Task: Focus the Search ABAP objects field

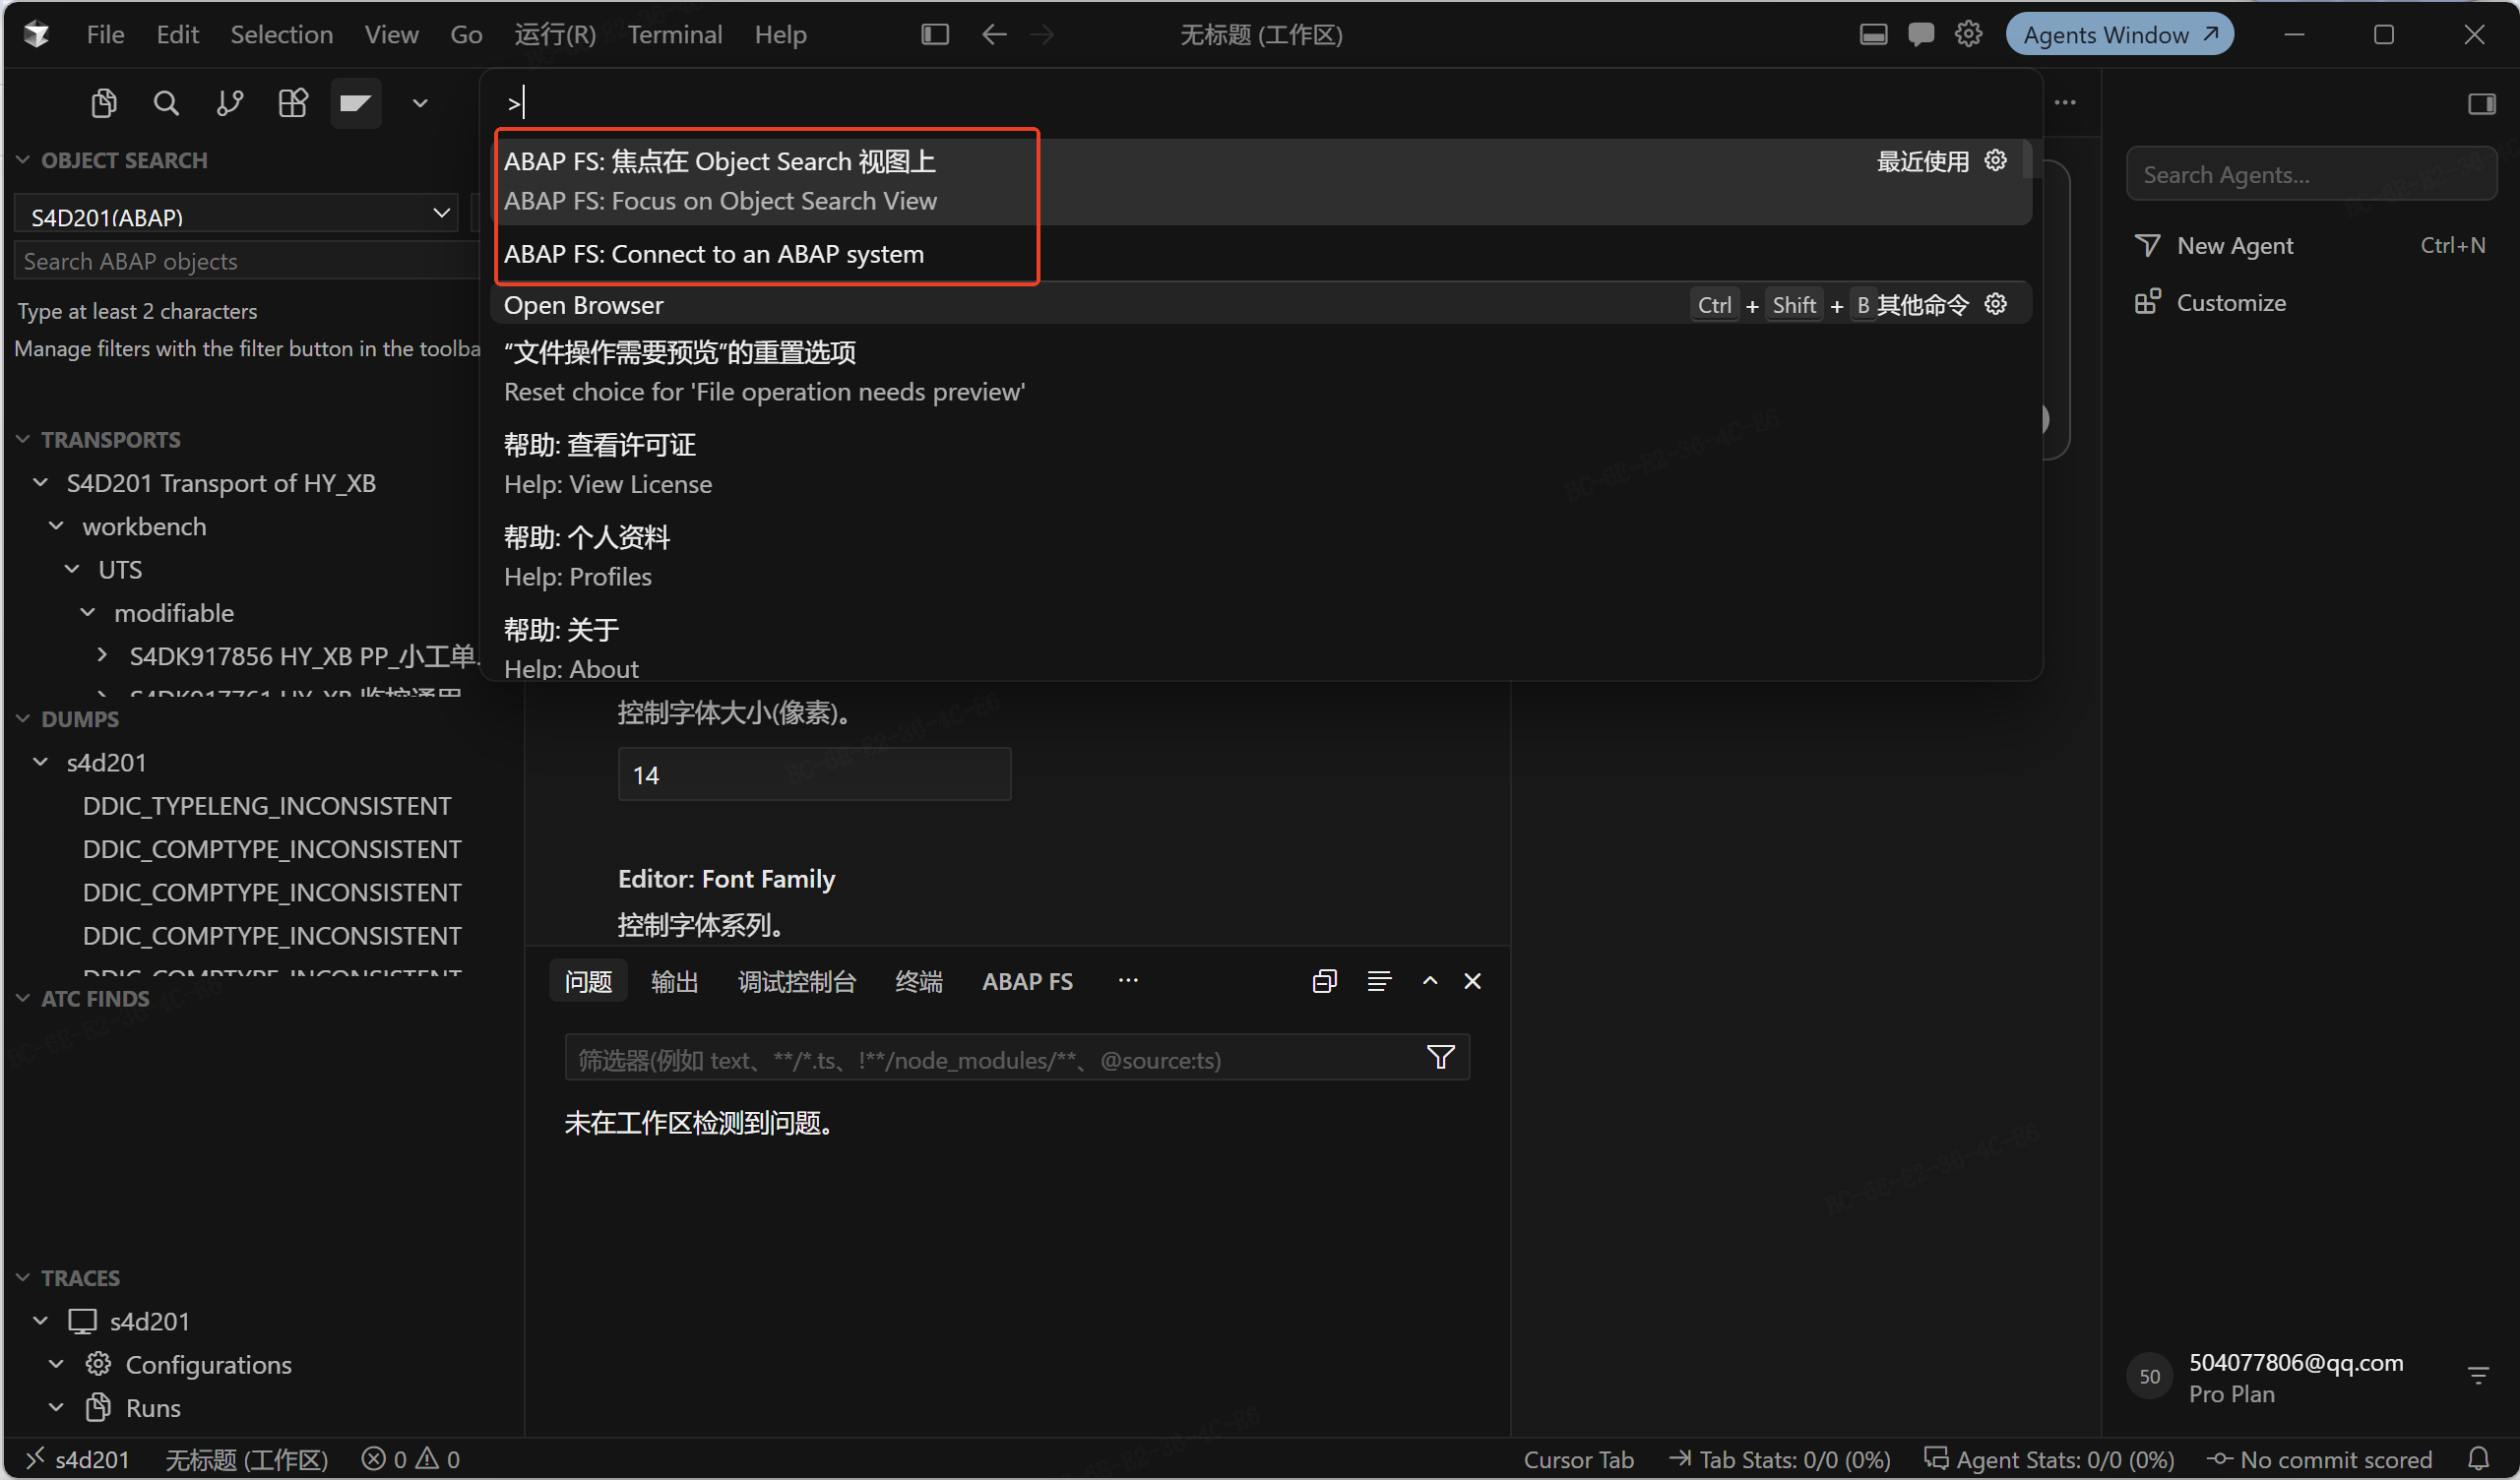Action: click(x=245, y=261)
